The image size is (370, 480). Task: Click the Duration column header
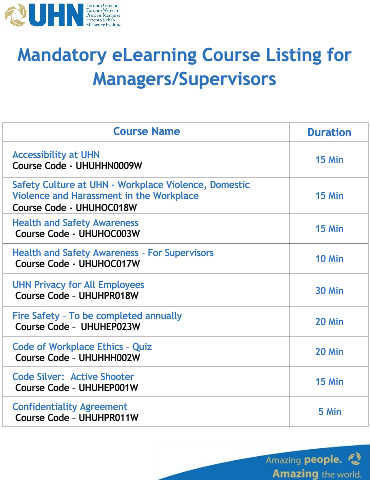[x=329, y=132]
